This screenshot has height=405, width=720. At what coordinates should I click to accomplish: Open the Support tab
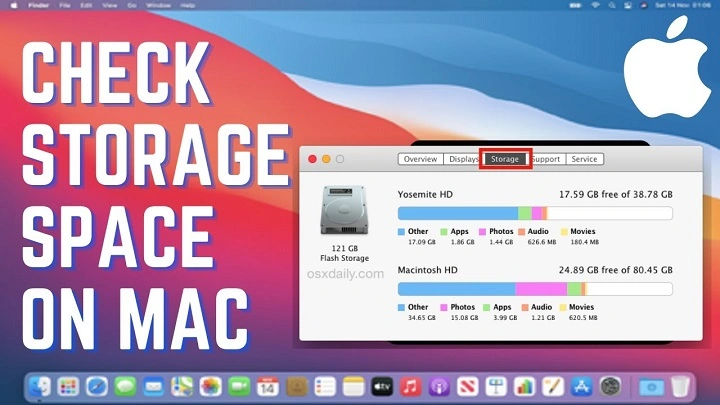[x=546, y=159]
